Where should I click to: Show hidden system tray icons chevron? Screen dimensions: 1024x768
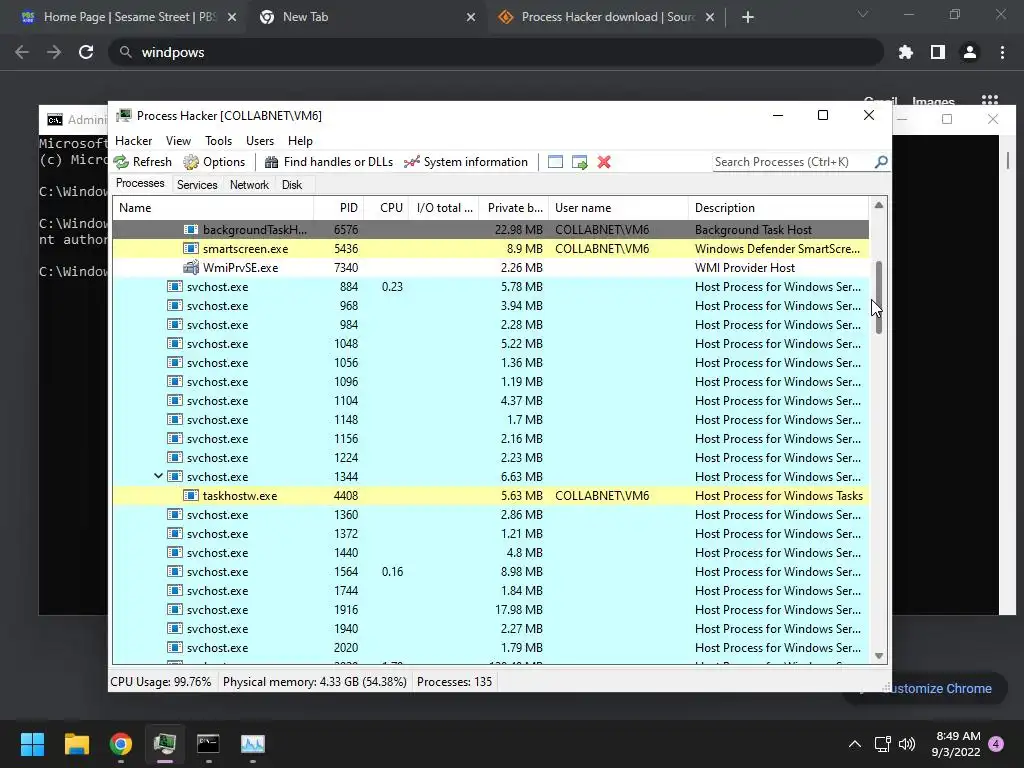pyautogui.click(x=854, y=744)
